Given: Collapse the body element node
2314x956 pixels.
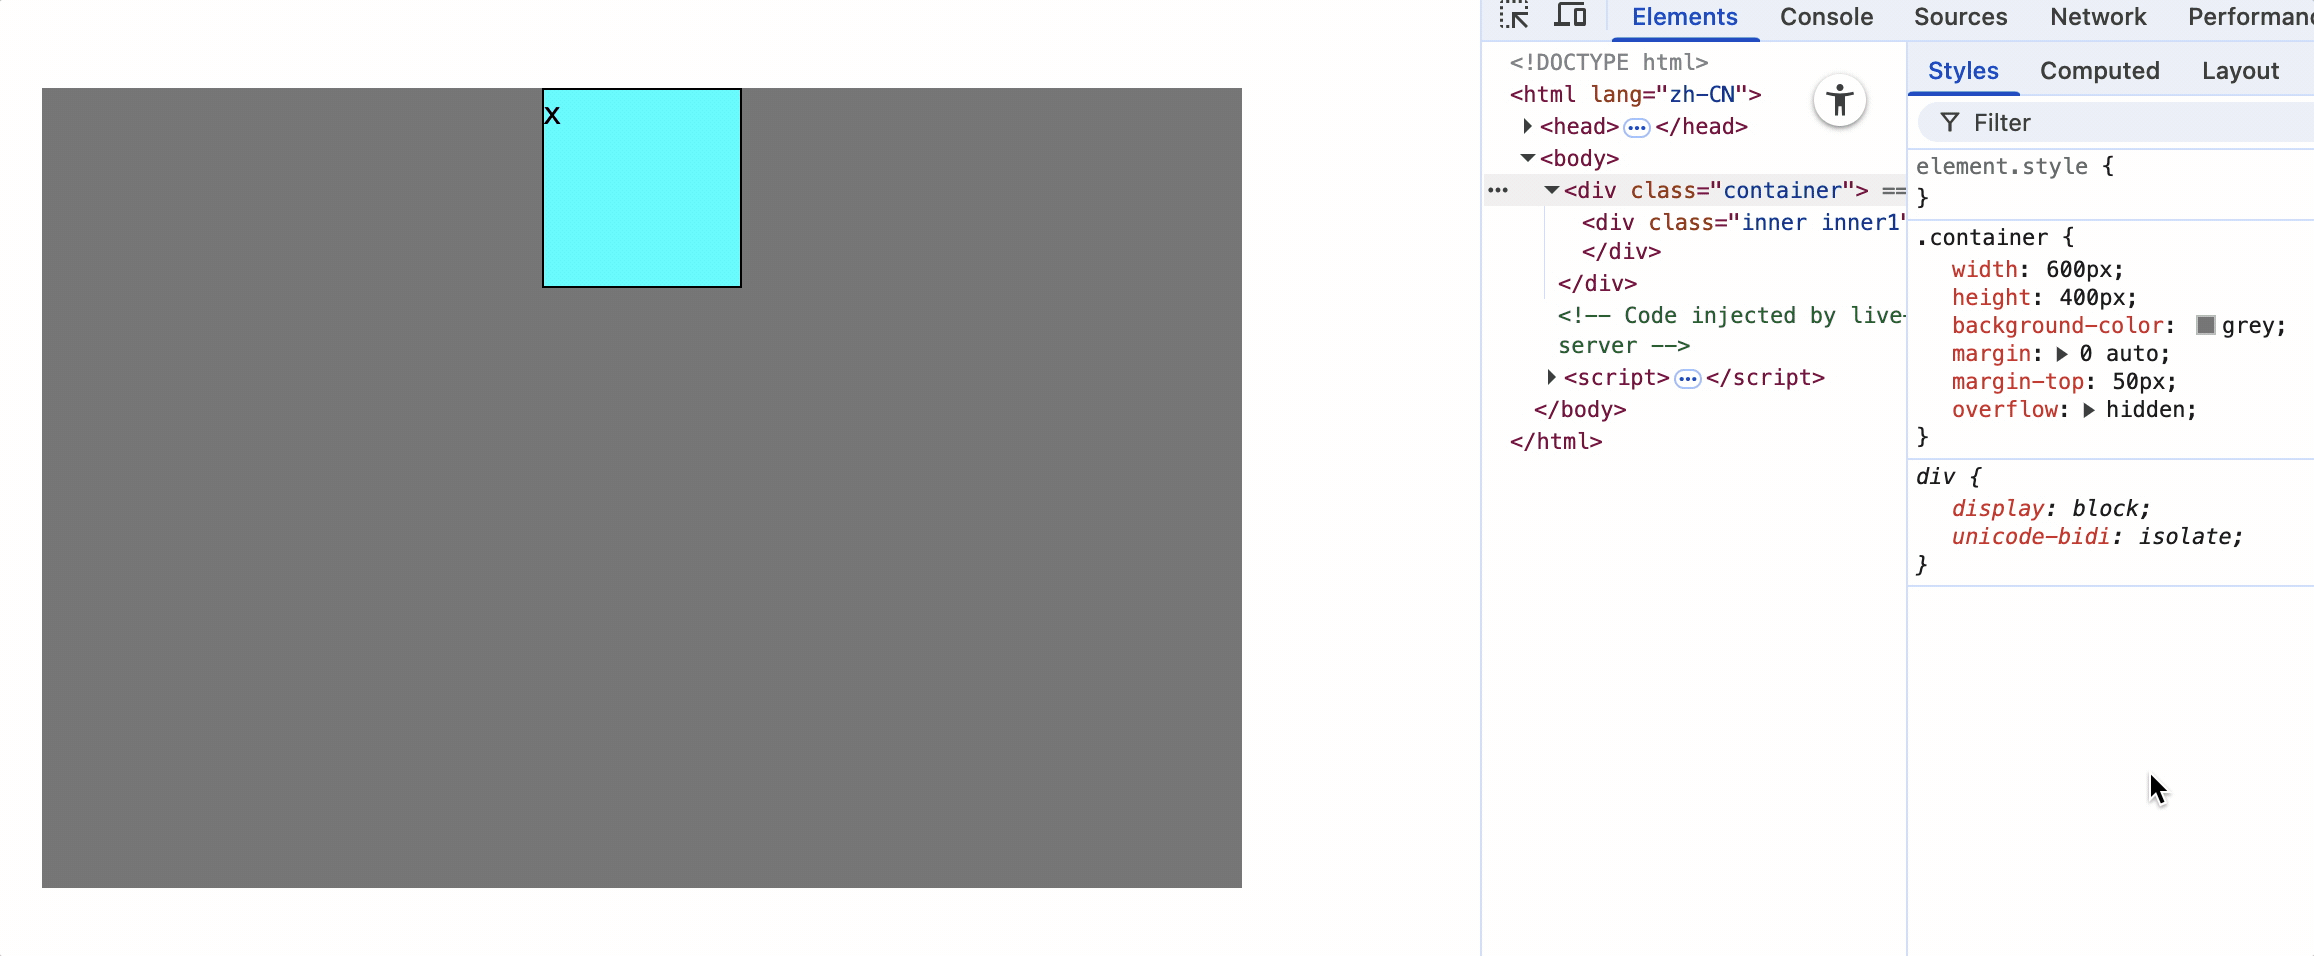Looking at the screenshot, I should point(1527,158).
